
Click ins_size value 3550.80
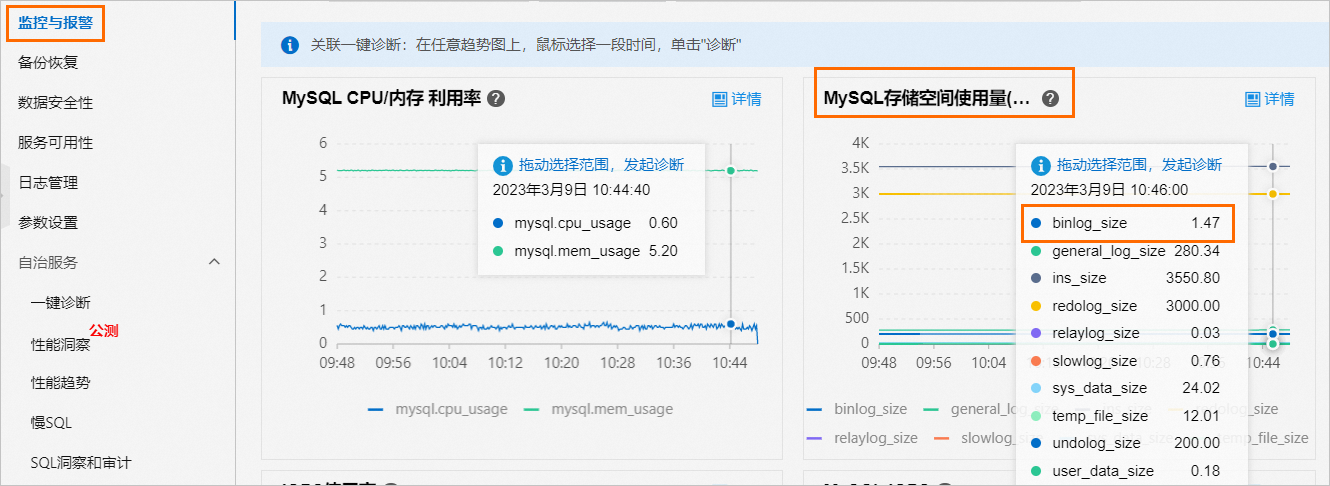(x=1193, y=278)
